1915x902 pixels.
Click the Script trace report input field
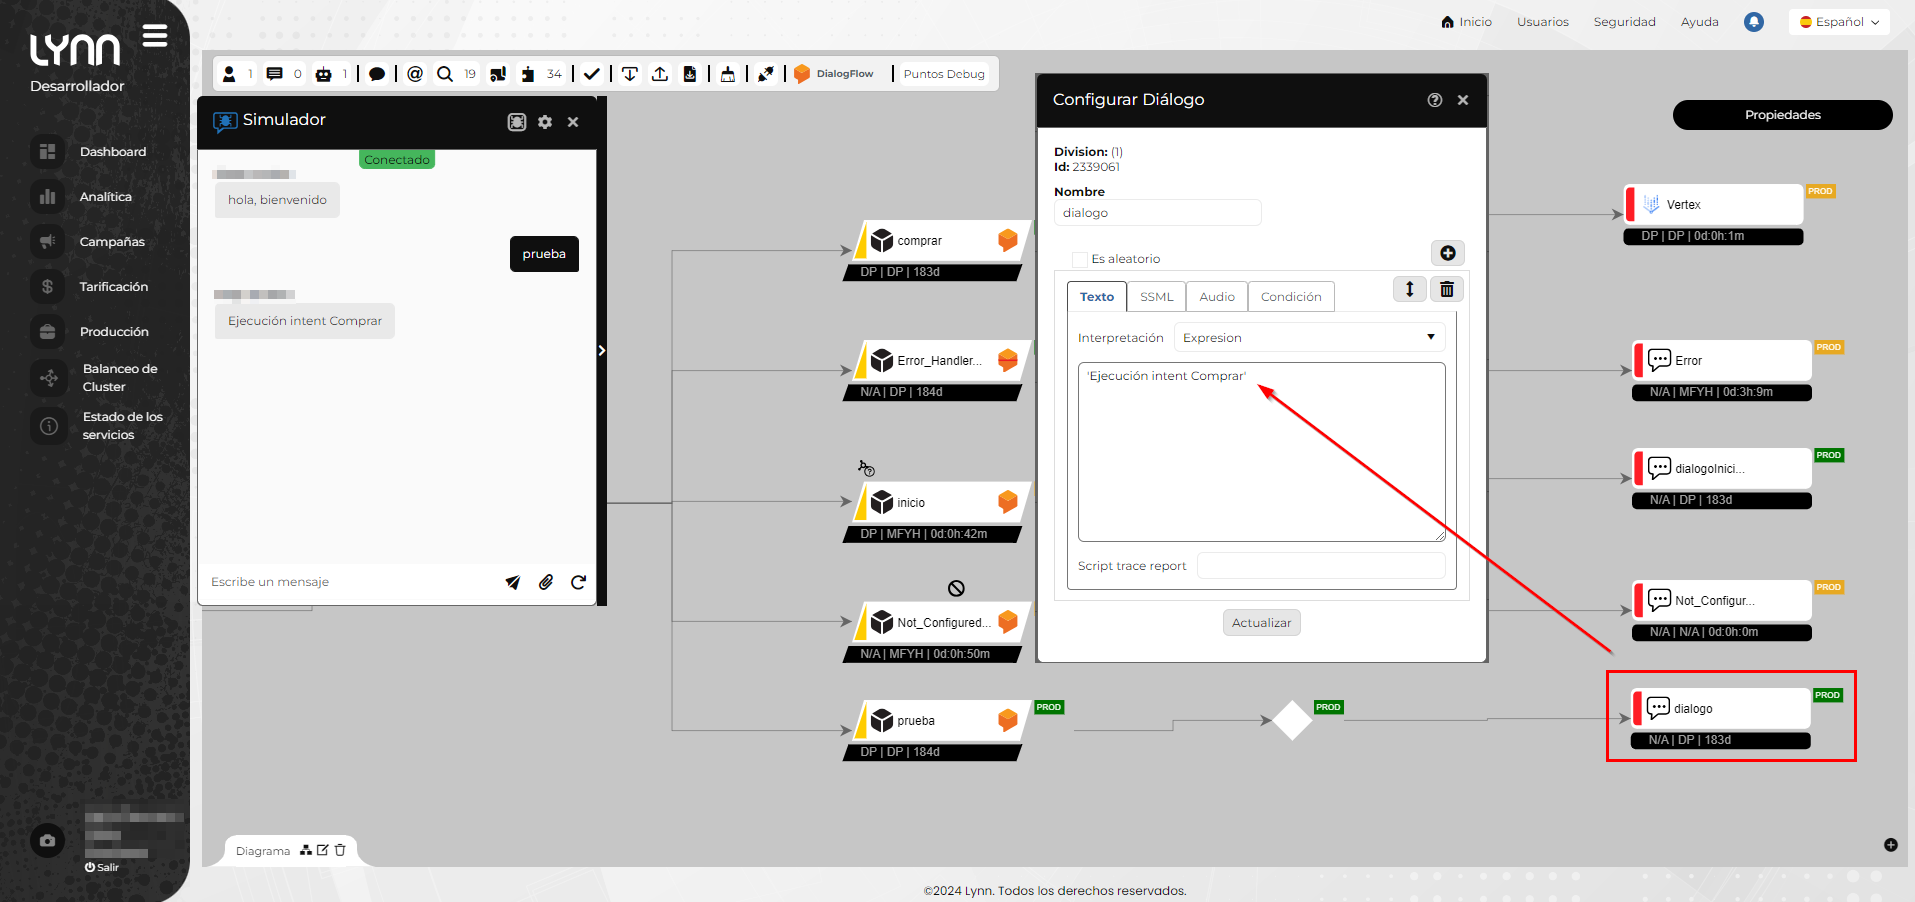1320,566
